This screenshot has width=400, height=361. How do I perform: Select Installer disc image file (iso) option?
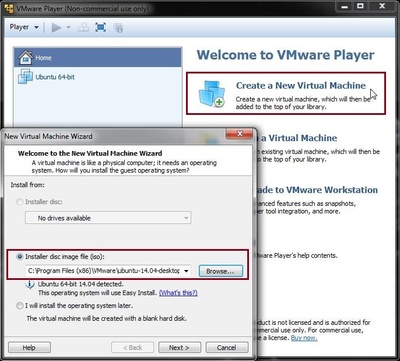[20, 257]
